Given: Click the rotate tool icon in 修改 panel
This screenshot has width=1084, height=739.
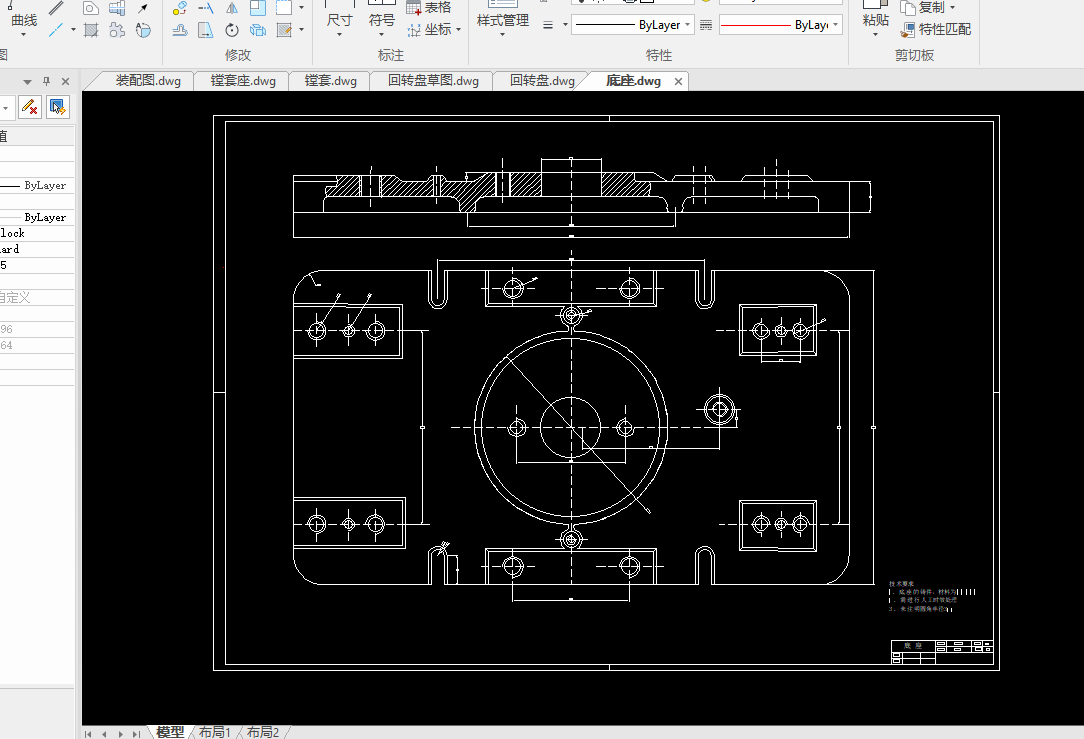Looking at the screenshot, I should pyautogui.click(x=232, y=30).
